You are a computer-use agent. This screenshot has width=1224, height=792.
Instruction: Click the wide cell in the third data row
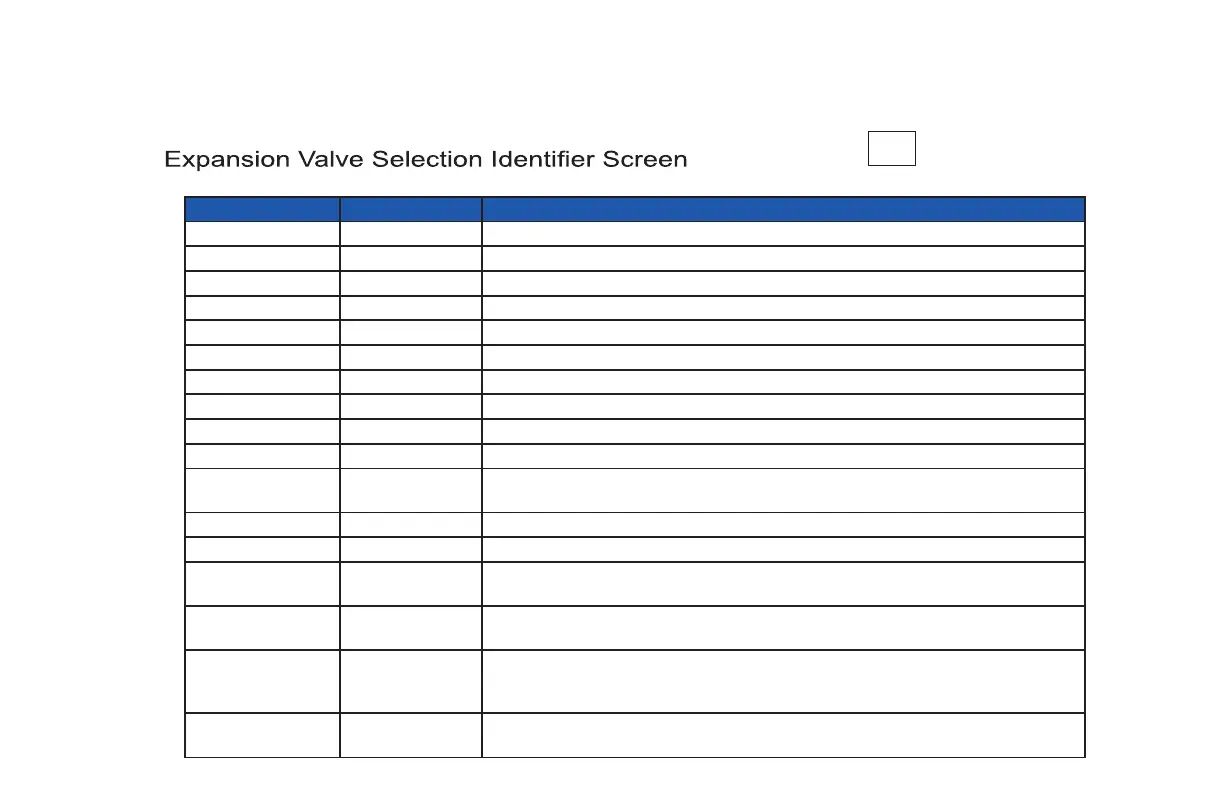click(783, 283)
